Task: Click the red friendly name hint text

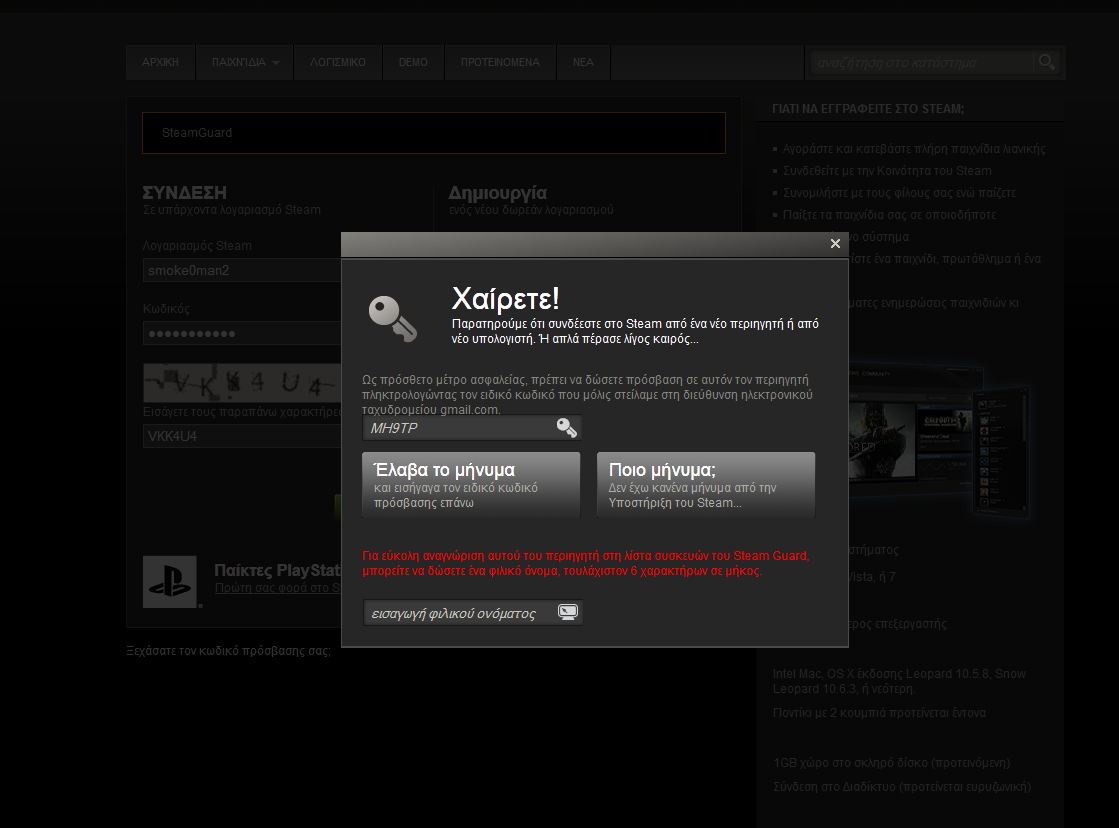Action: pos(586,563)
